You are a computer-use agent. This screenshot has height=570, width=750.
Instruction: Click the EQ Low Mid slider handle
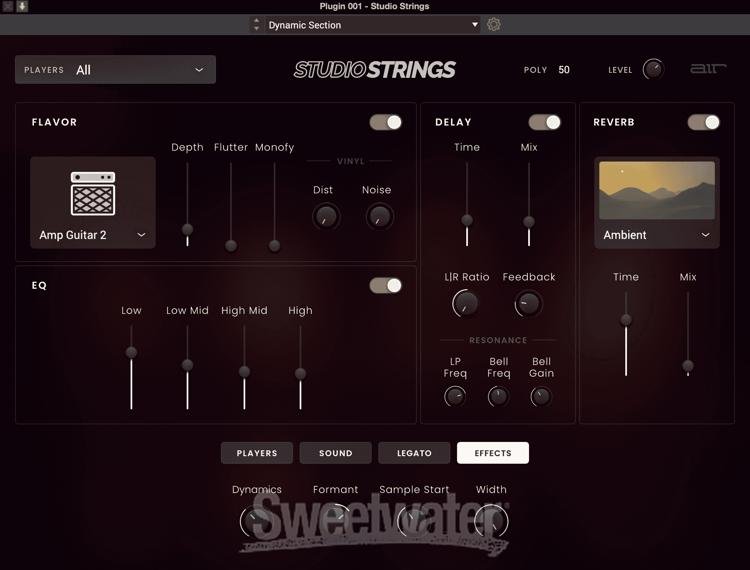click(188, 365)
